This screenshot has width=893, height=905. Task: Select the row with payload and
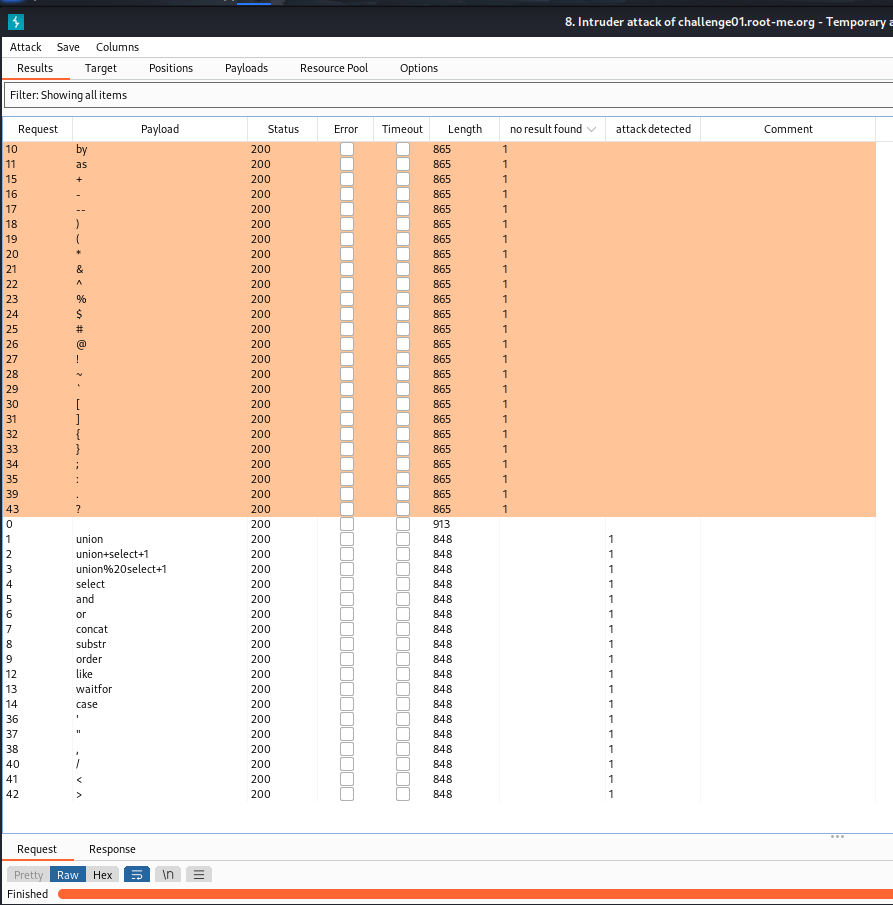[x=439, y=599]
